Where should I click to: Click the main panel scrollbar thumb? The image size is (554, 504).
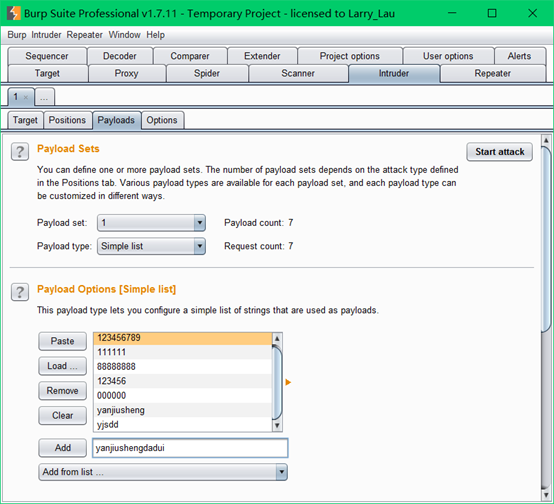tap(546, 239)
